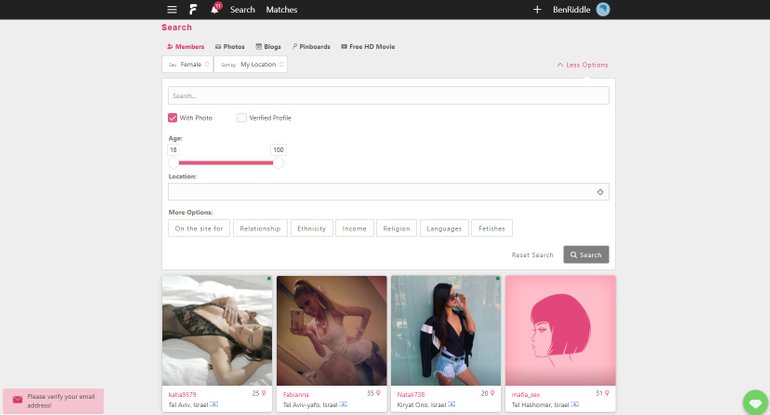The width and height of the screenshot is (770, 415).
Task: Click the email verification envelope icon
Action: (17, 400)
